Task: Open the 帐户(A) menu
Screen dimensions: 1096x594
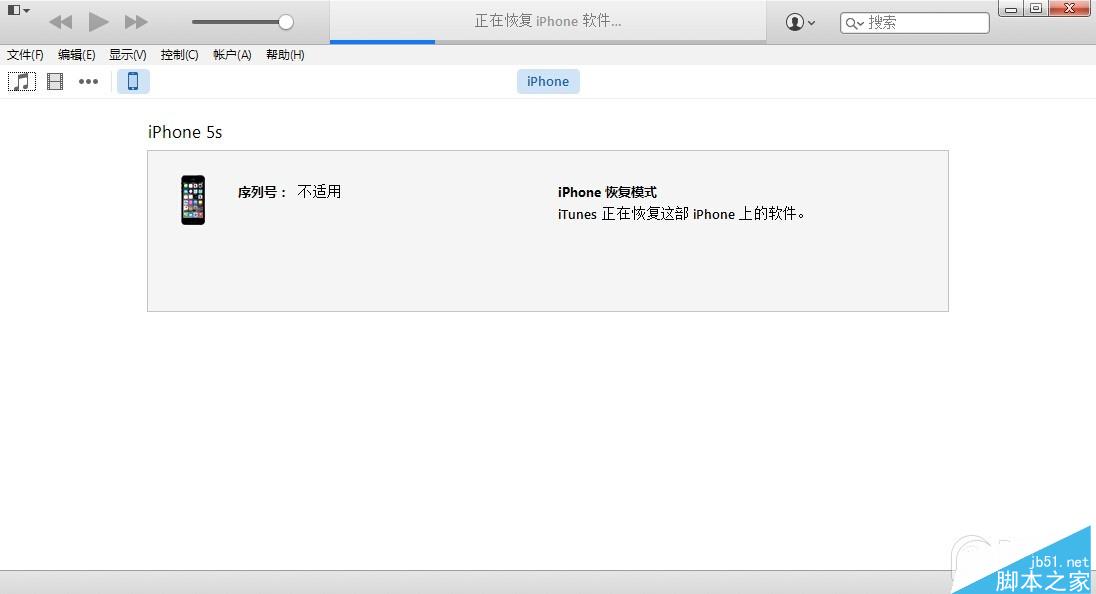Action: point(232,55)
